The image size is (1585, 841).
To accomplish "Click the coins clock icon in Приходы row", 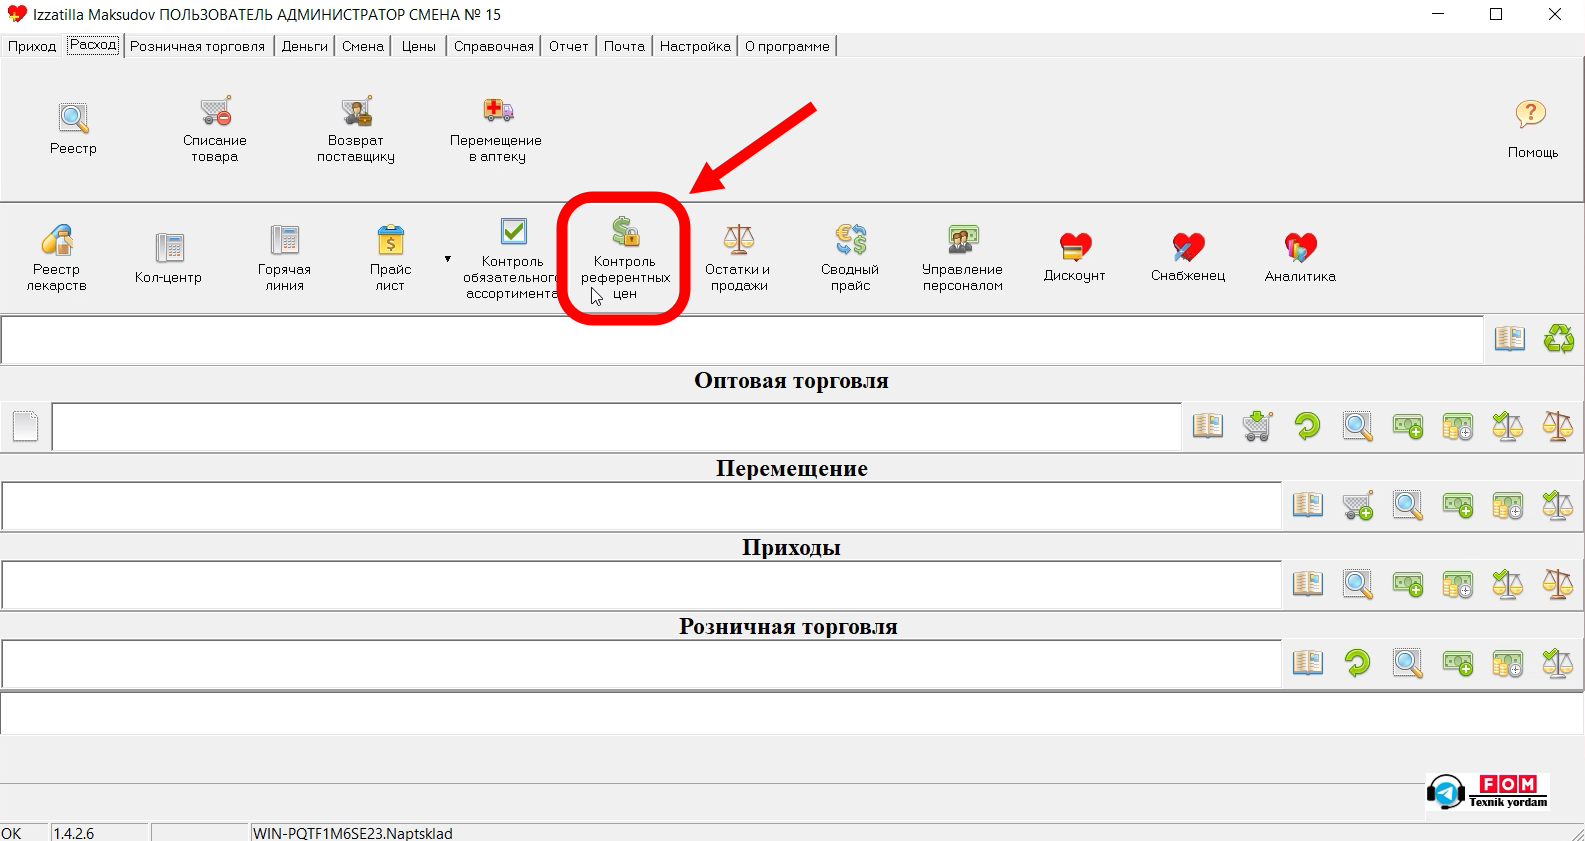I will point(1458,584).
